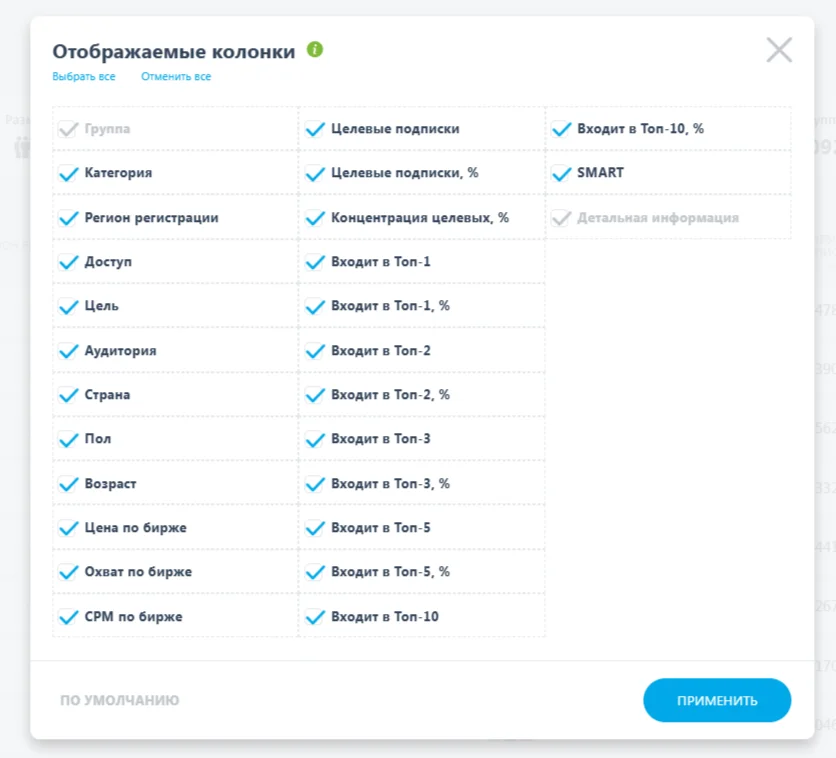
Task: Disable Входит в Топ-10 column
Action: [315, 617]
